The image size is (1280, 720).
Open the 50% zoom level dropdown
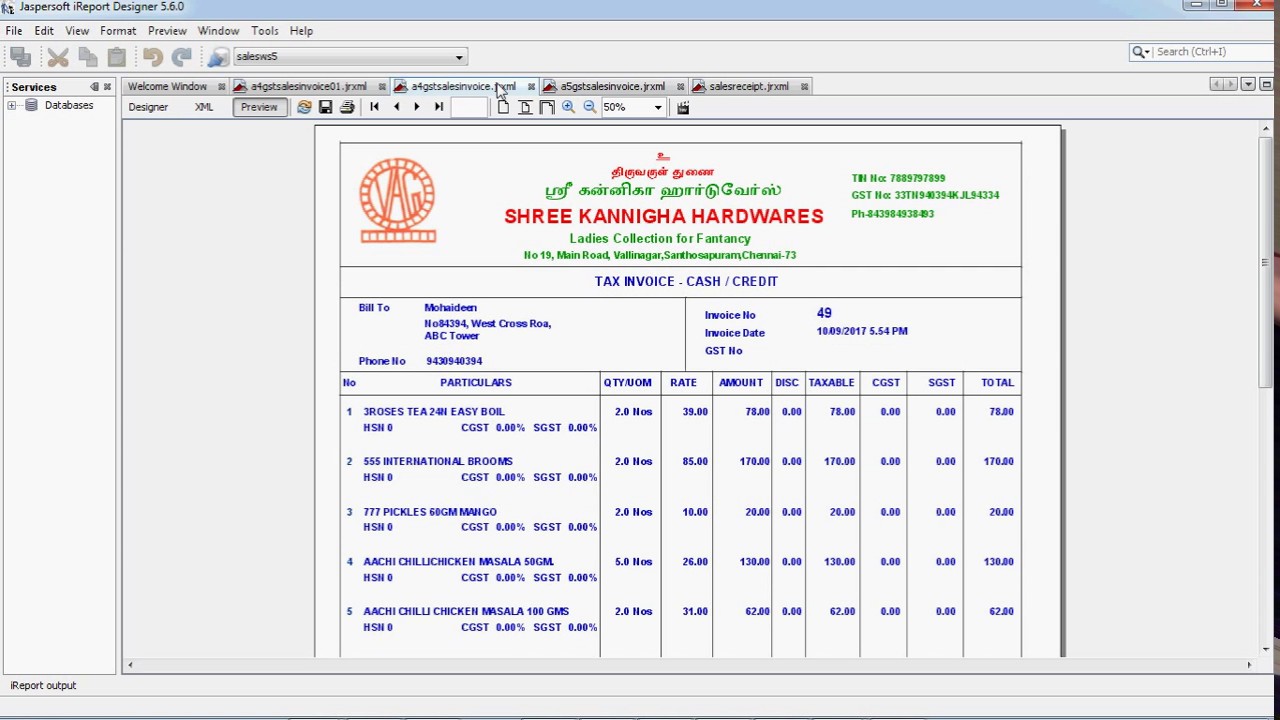coord(658,107)
